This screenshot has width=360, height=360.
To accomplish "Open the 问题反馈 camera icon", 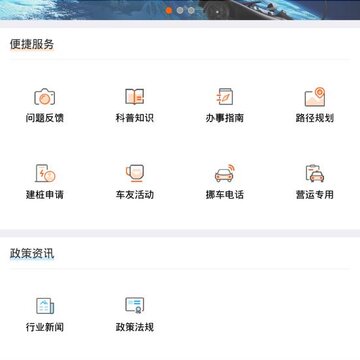I will 45,97.
